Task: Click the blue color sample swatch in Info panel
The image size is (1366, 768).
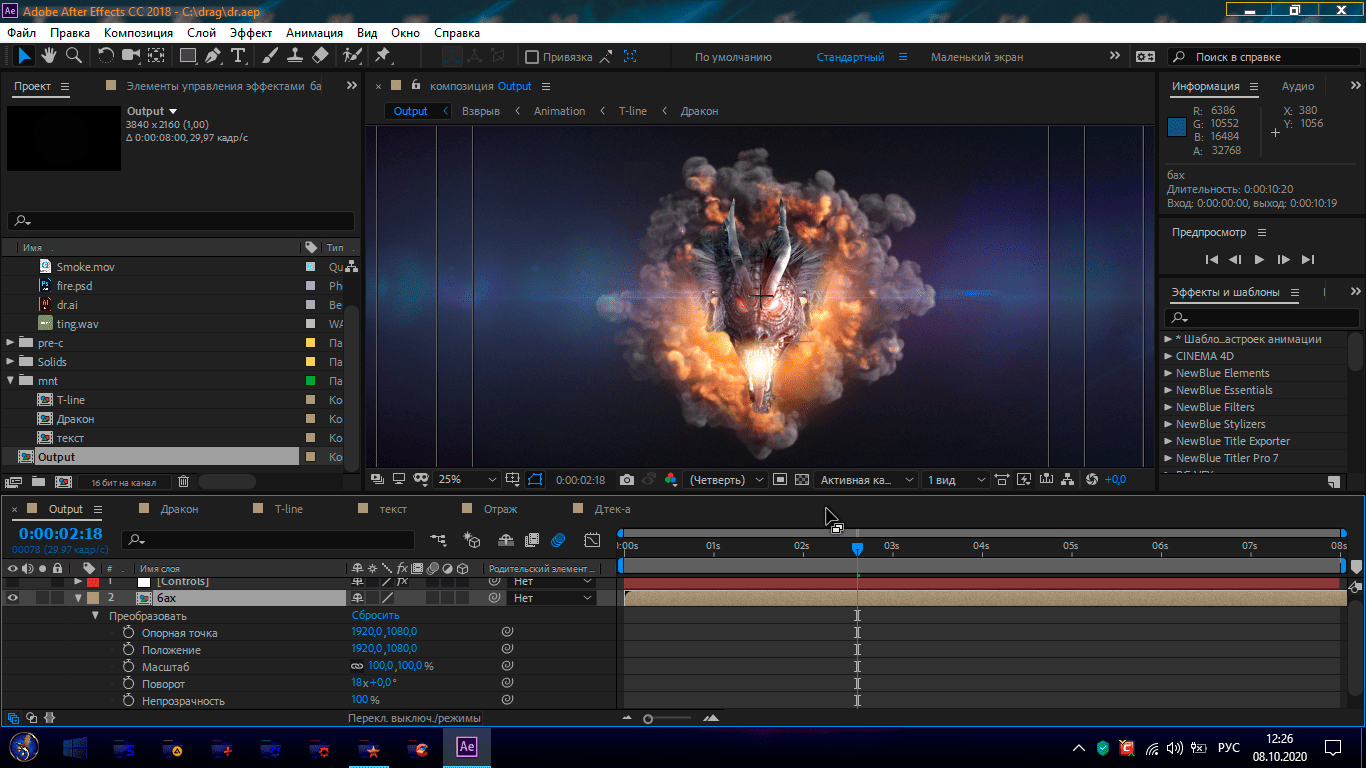Action: [1176, 127]
